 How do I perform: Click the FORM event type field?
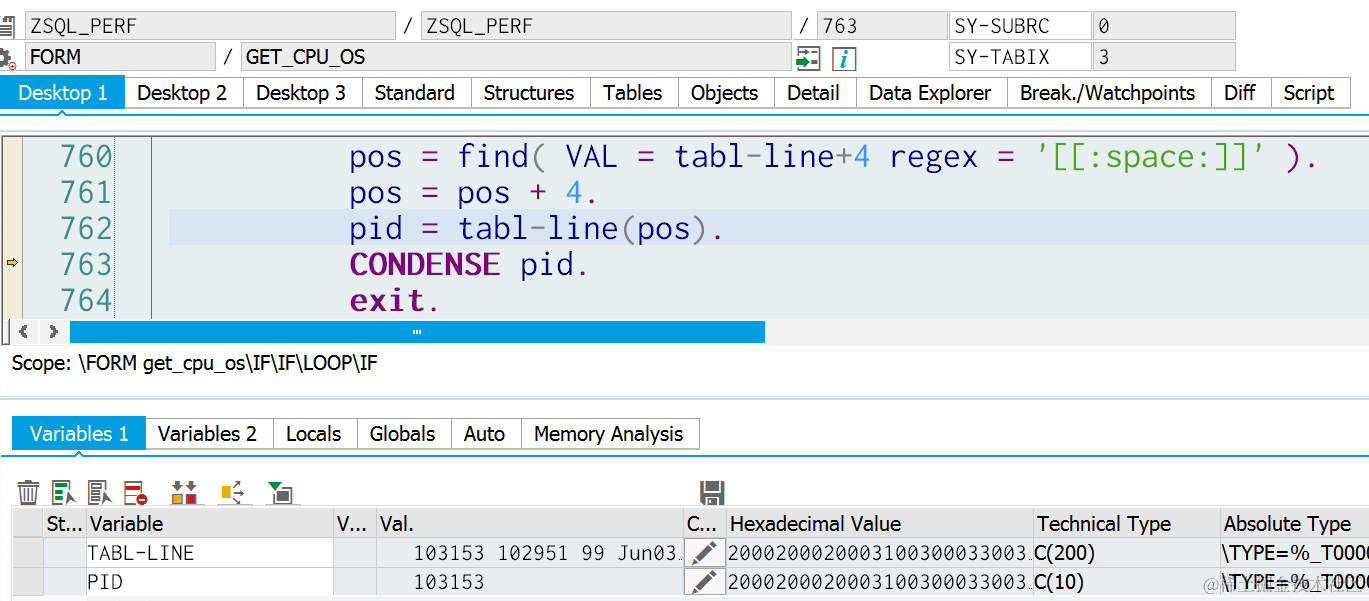coord(120,58)
